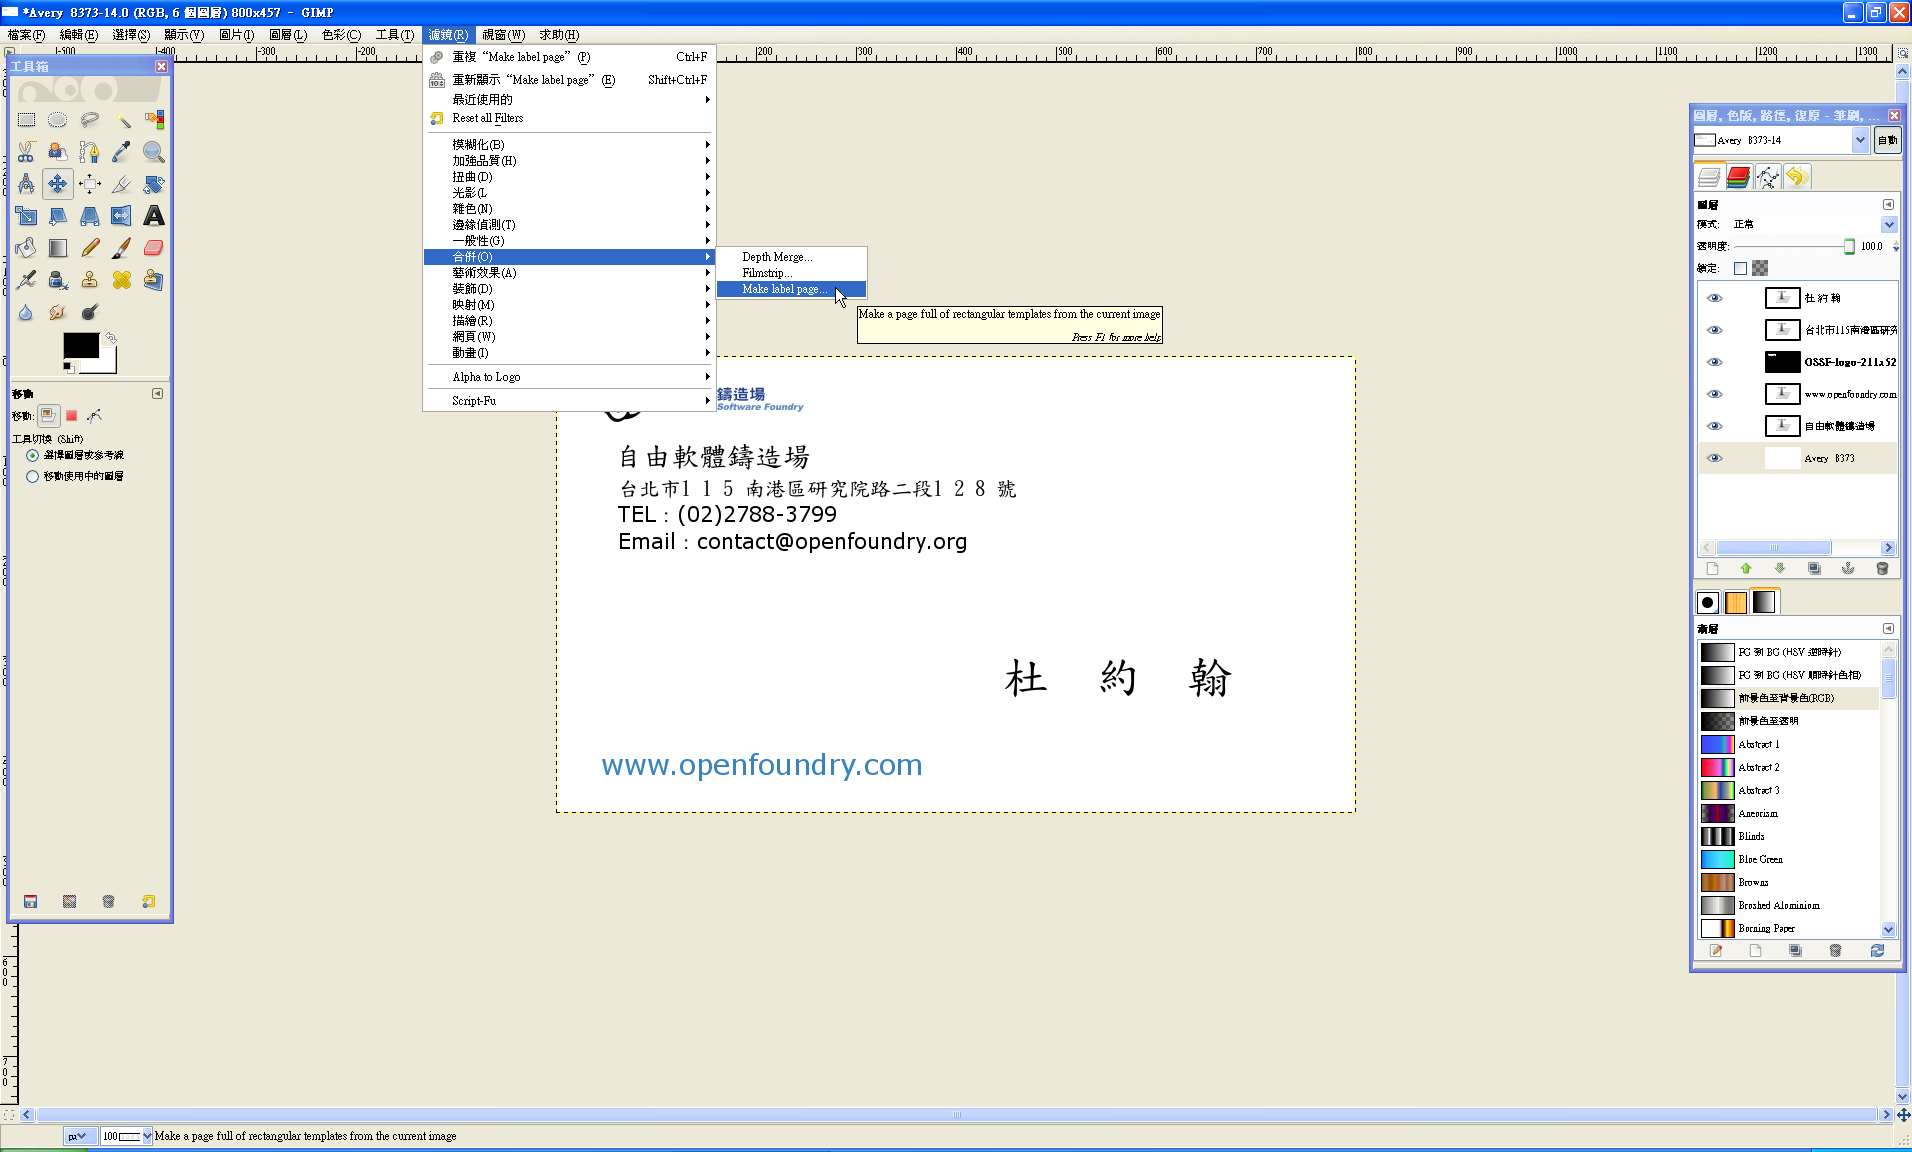Expand the 模糊化(B) submenu
The height and width of the screenshot is (1152, 1912).
(x=569, y=145)
